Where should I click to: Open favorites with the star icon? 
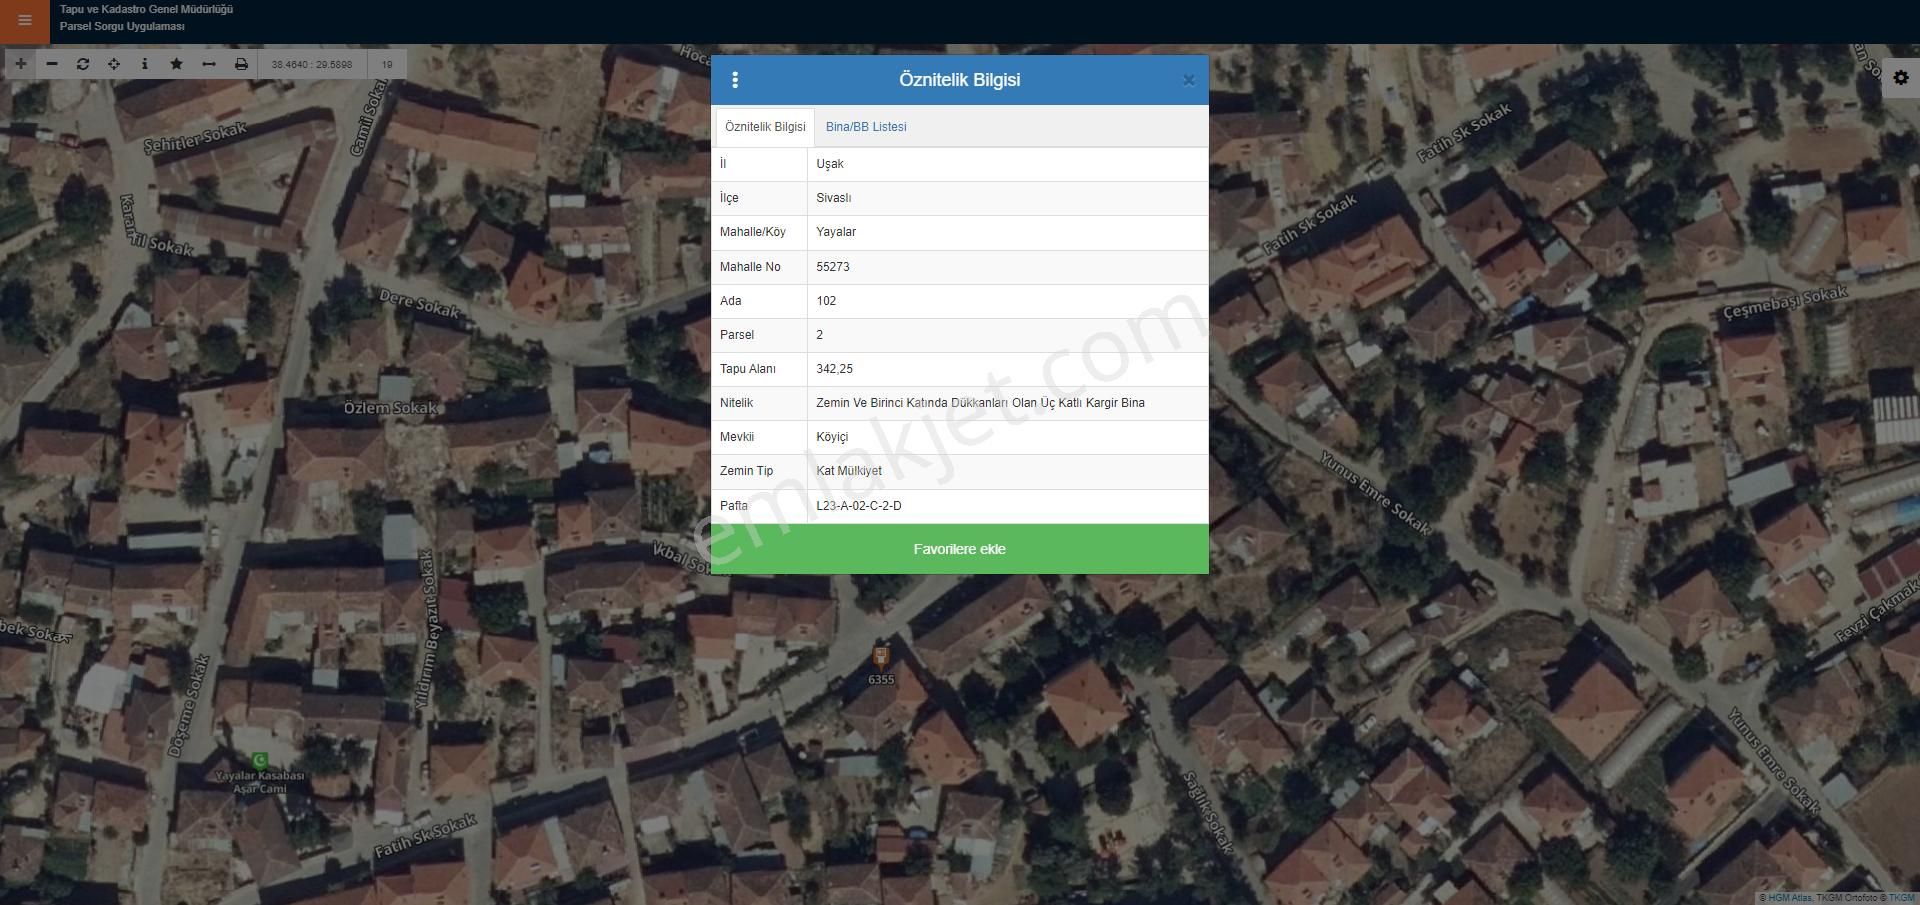coord(177,64)
